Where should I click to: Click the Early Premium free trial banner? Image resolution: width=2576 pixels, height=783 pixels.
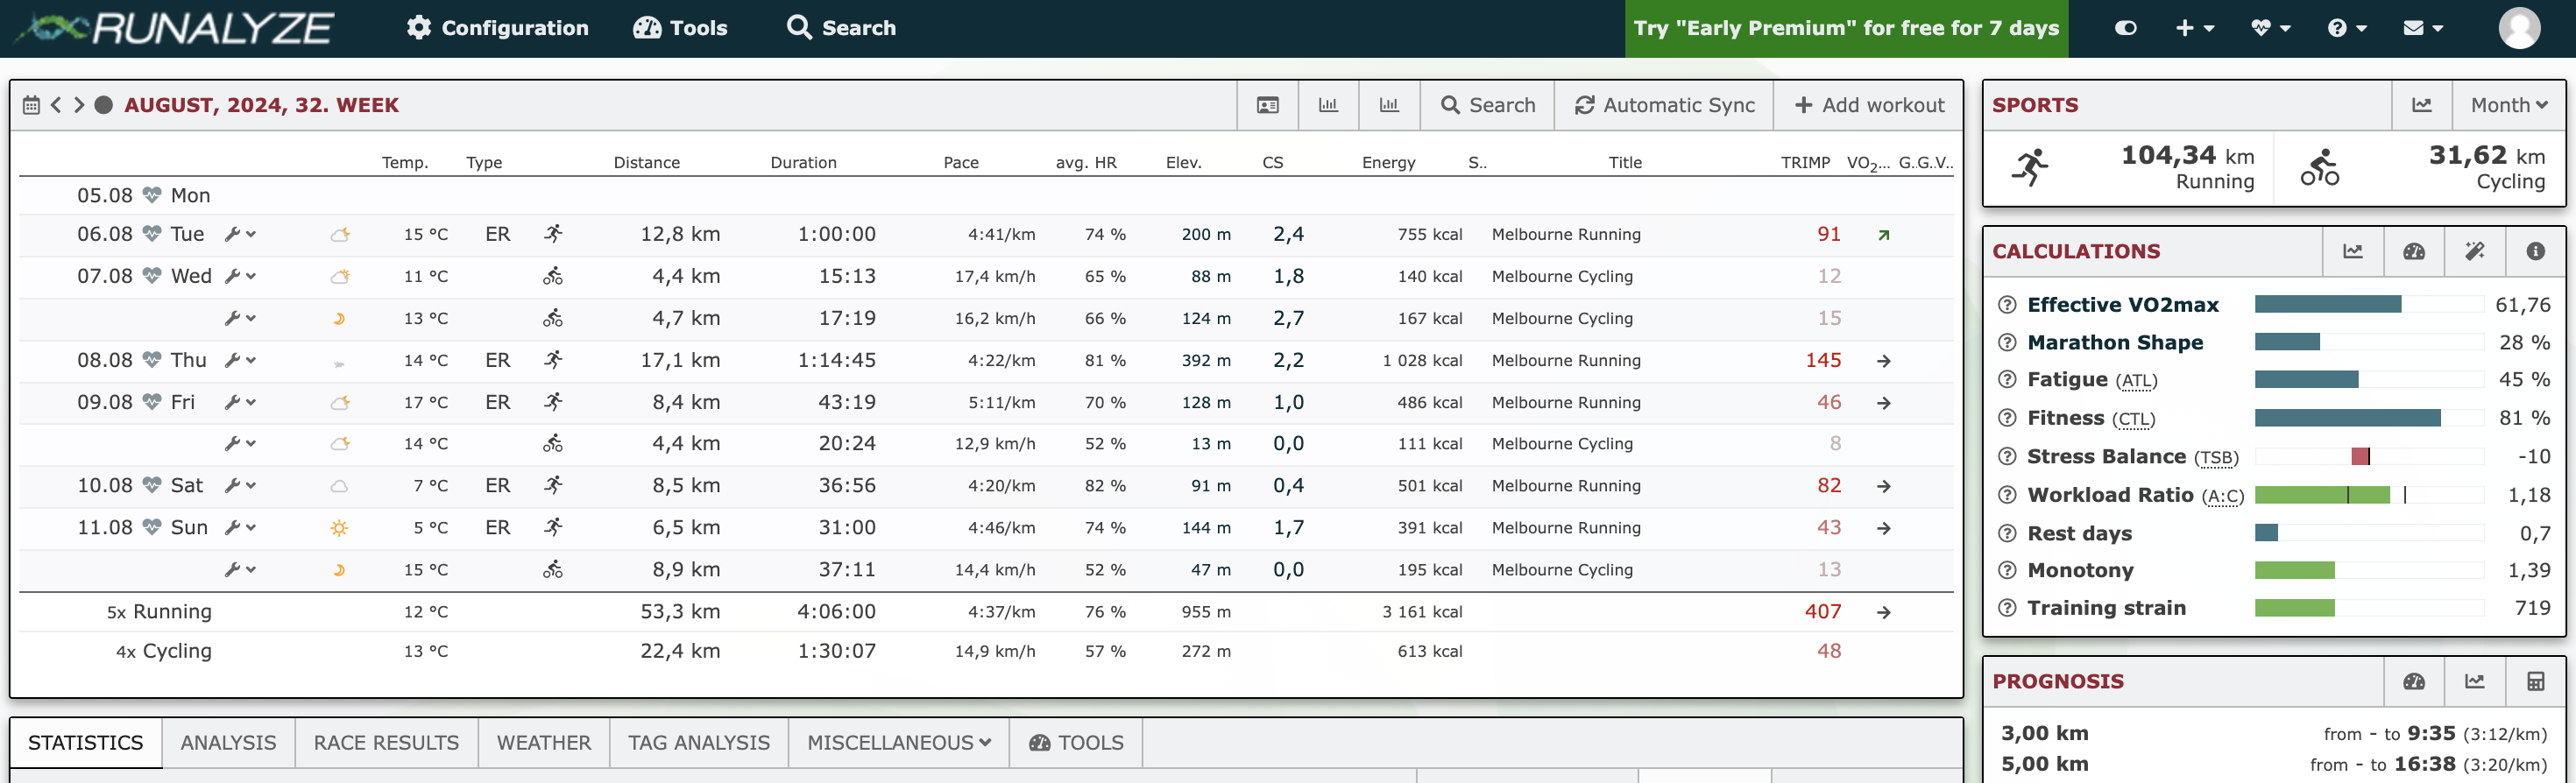(1845, 28)
